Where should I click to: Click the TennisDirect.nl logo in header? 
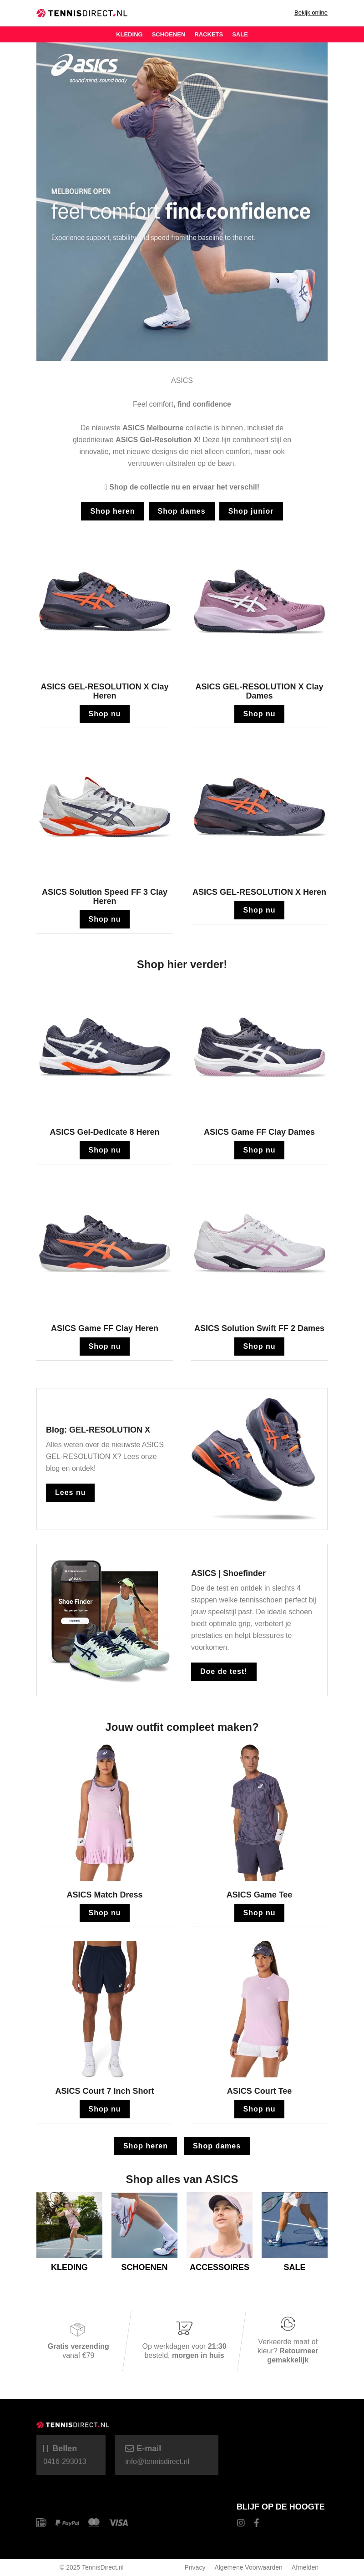(x=82, y=13)
